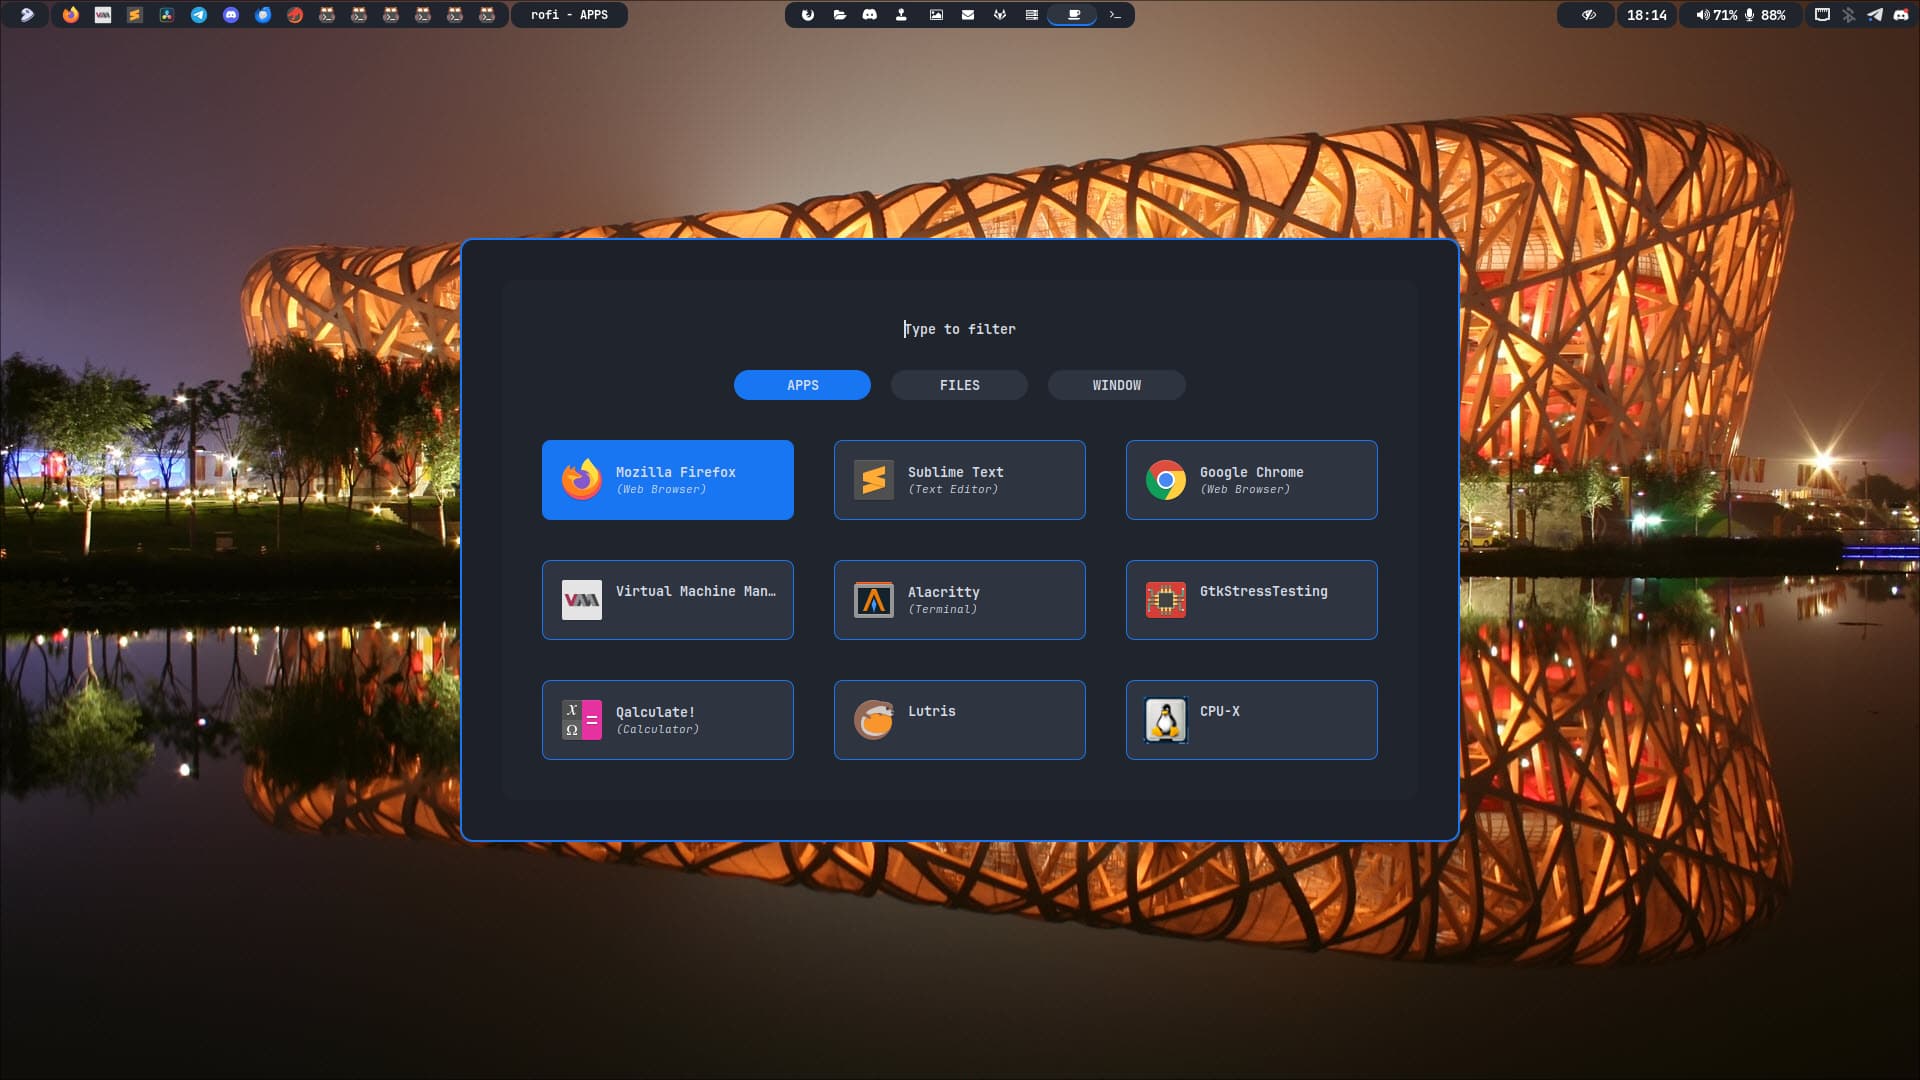Launch Mozilla Firefox from the rofi app grid
Screen dimensions: 1920x1080
tap(668, 480)
